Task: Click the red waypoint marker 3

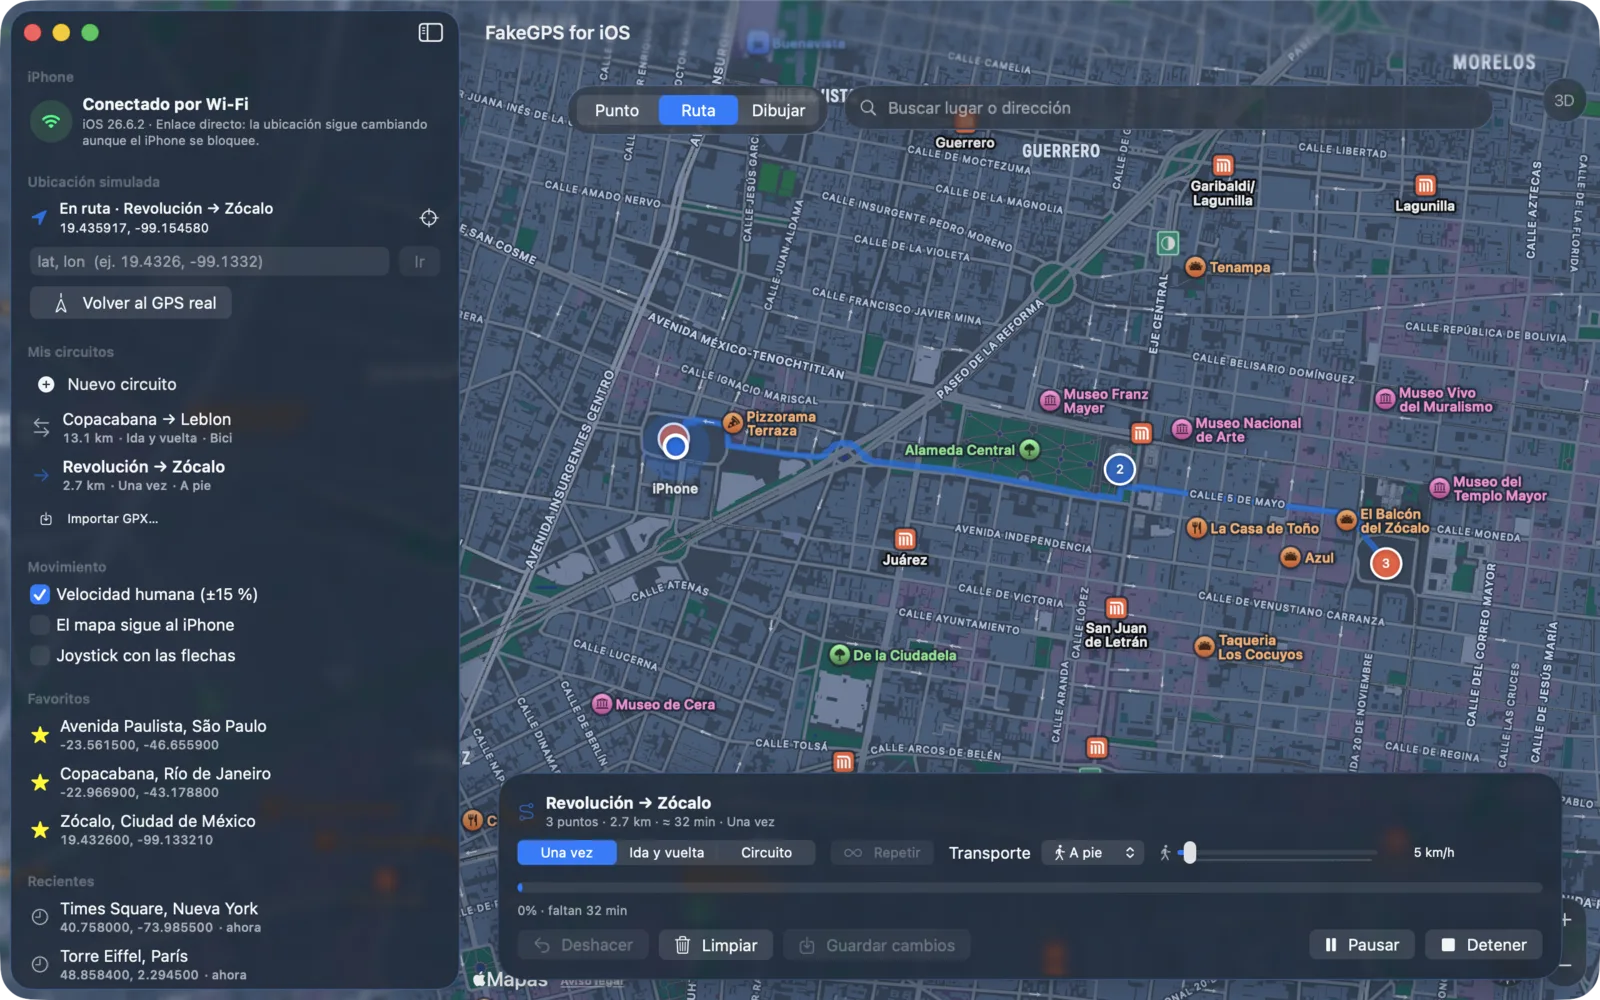Action: click(1385, 563)
